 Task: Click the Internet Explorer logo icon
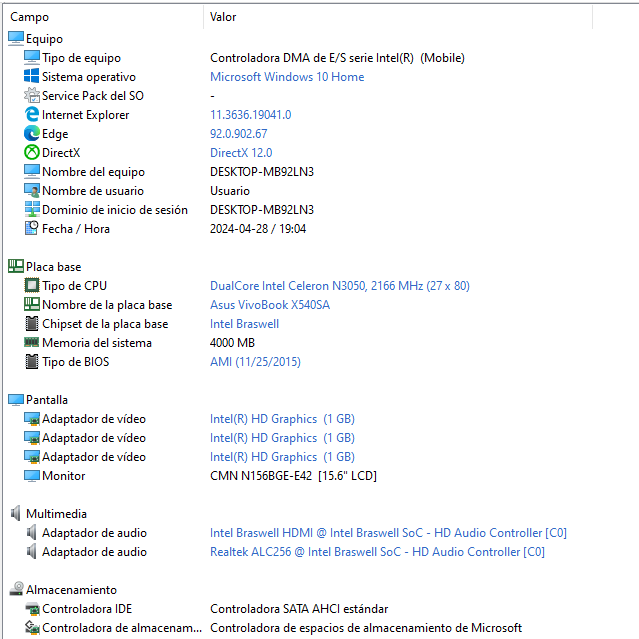32,115
